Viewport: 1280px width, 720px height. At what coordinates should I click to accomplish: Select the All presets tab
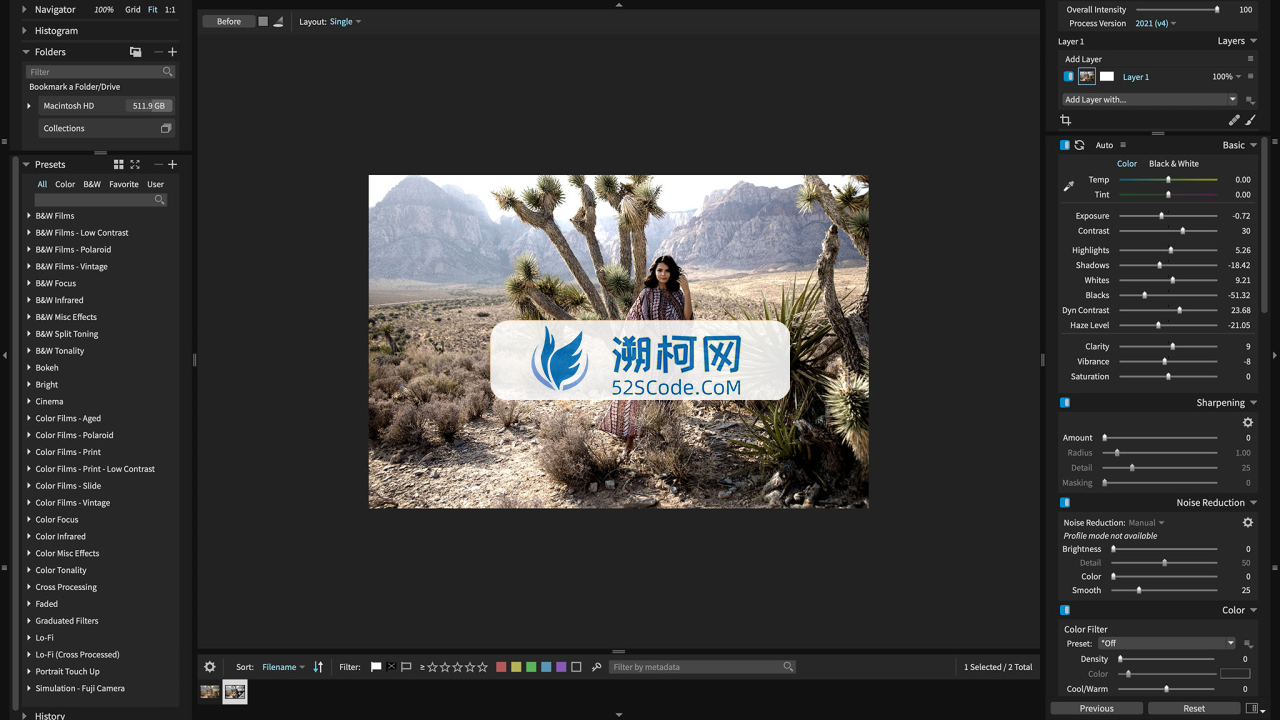pos(42,184)
